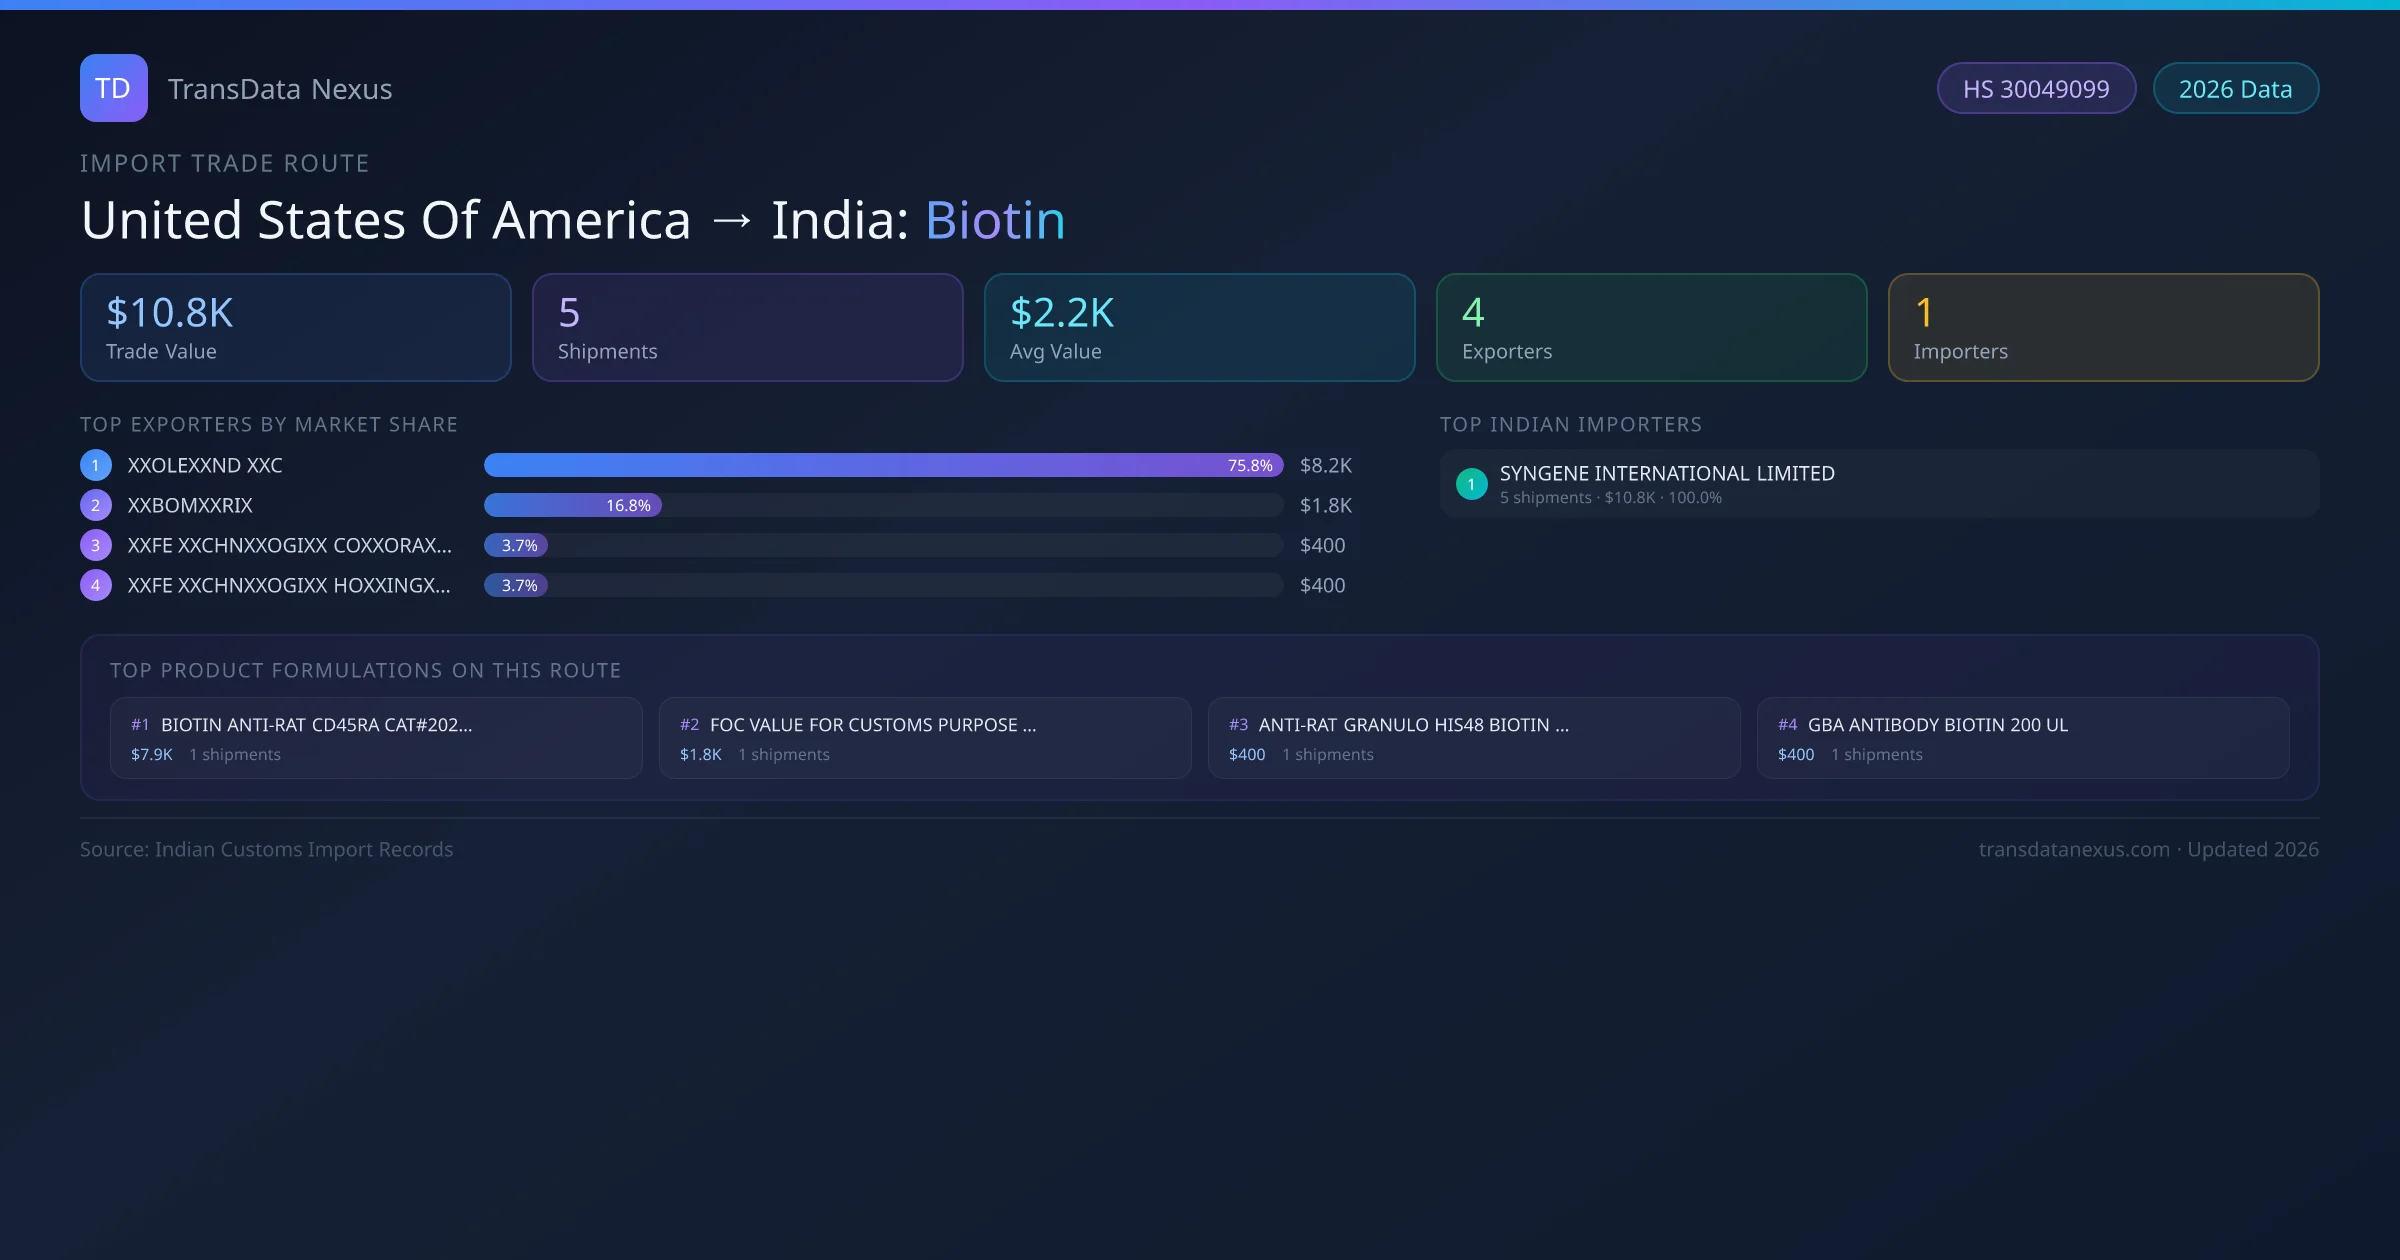The height and width of the screenshot is (1260, 2400).
Task: Click rank badge 4 for XXFE XXCHNXXOGIXX HOXXINGX
Action: tap(95, 585)
